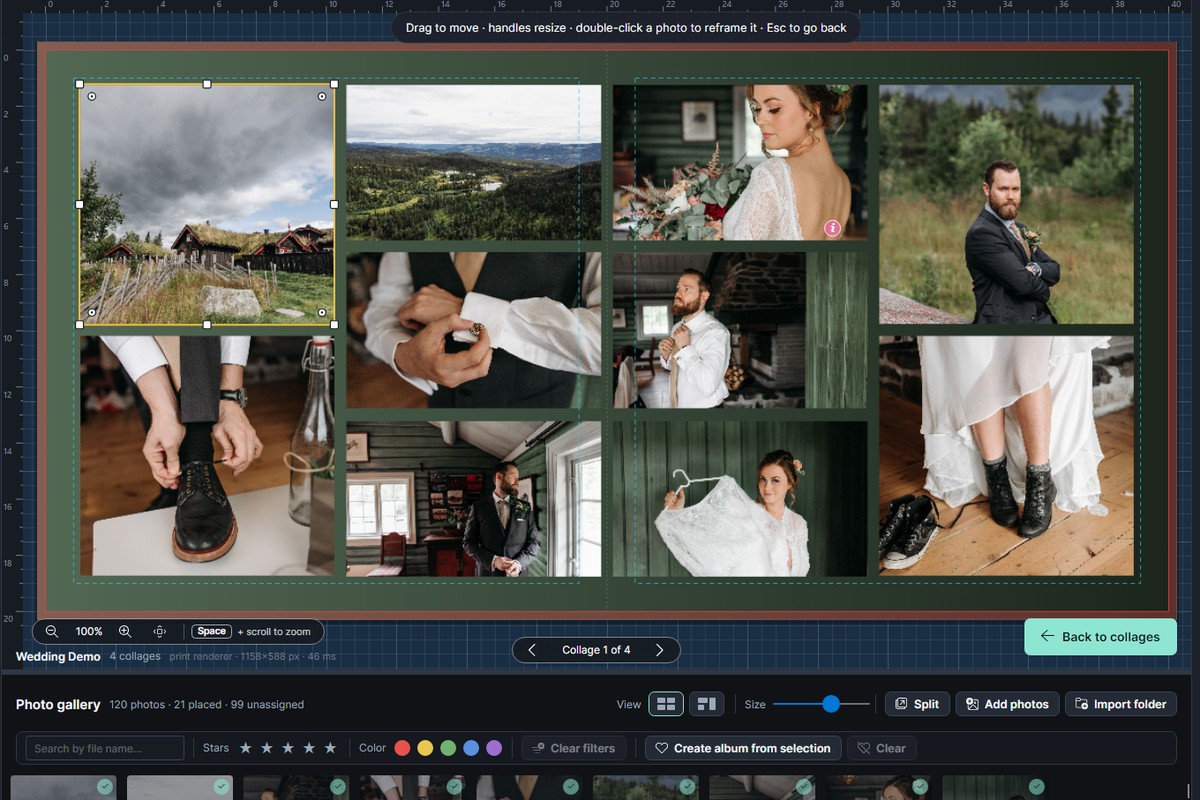
Task: Select the groom by window photo
Action: [x=474, y=498]
